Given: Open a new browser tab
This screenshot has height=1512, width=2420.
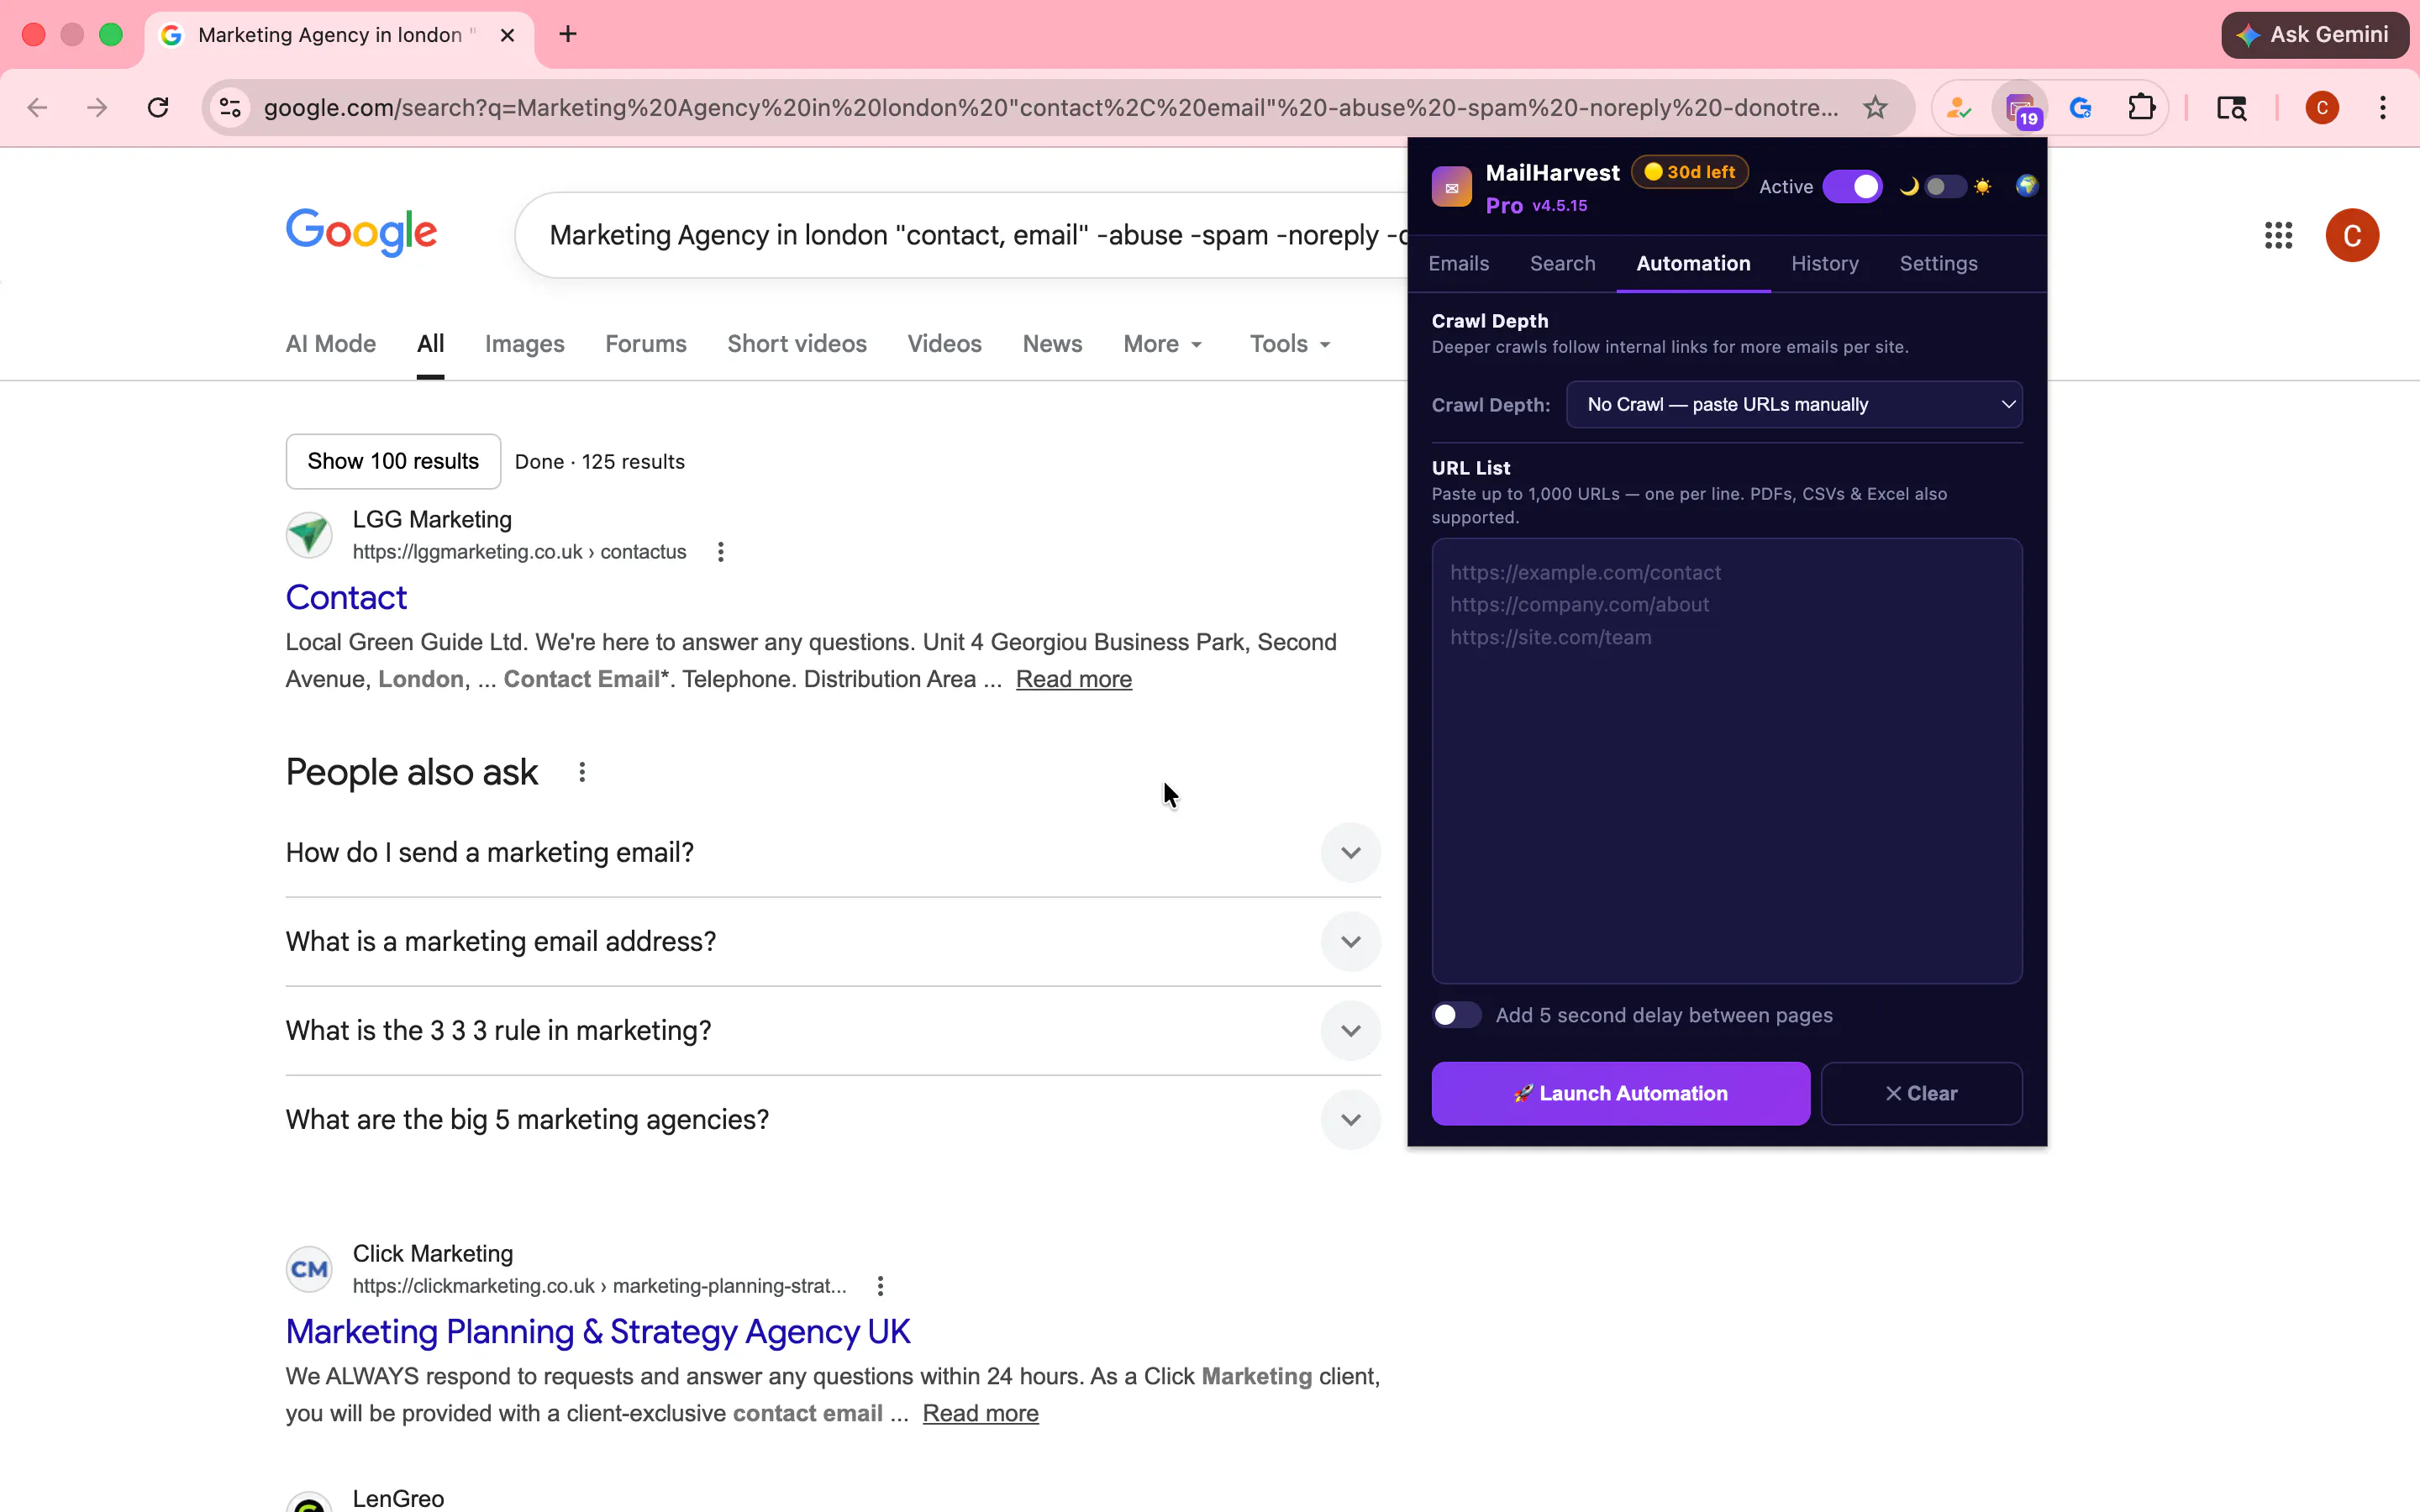Looking at the screenshot, I should pos(568,35).
